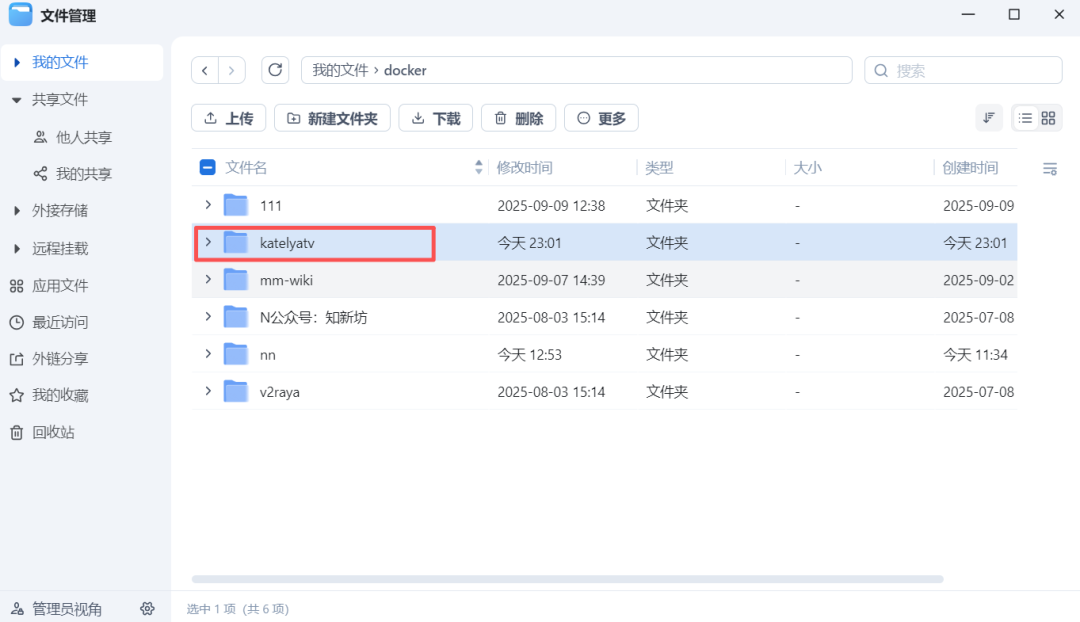This screenshot has width=1080, height=622.
Task: Click the katelyatv folder icon
Action: (x=236, y=242)
